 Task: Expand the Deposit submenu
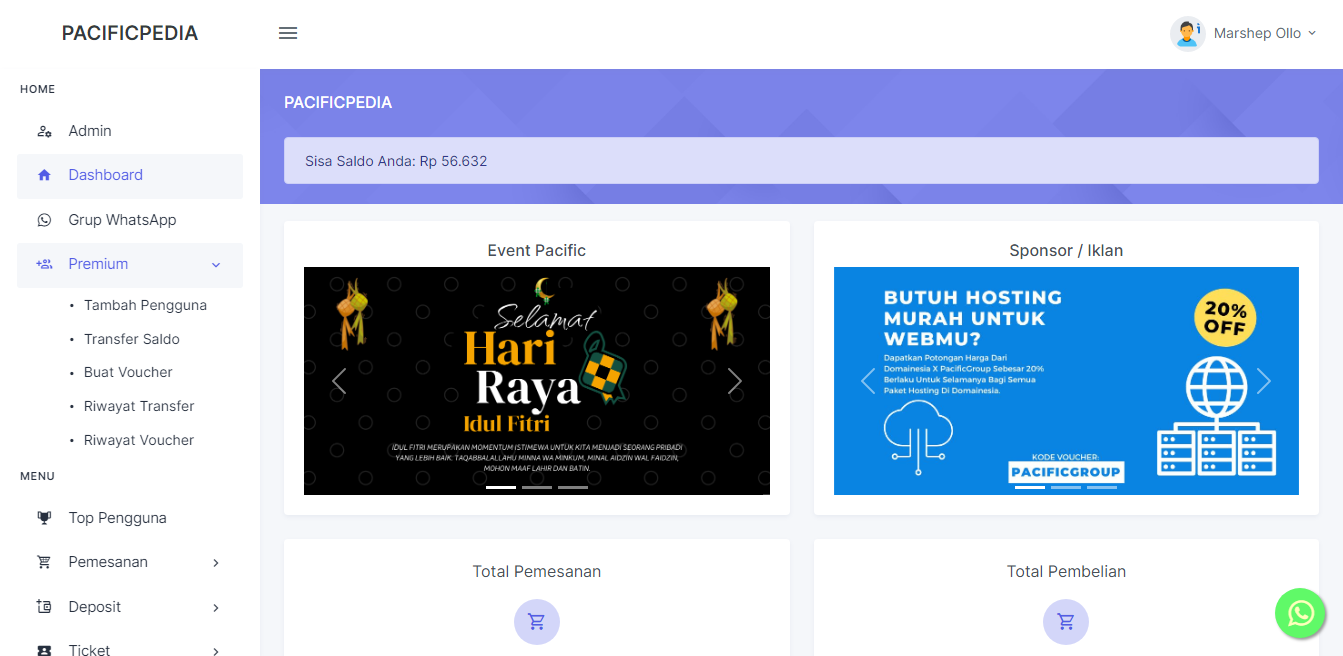(215, 608)
